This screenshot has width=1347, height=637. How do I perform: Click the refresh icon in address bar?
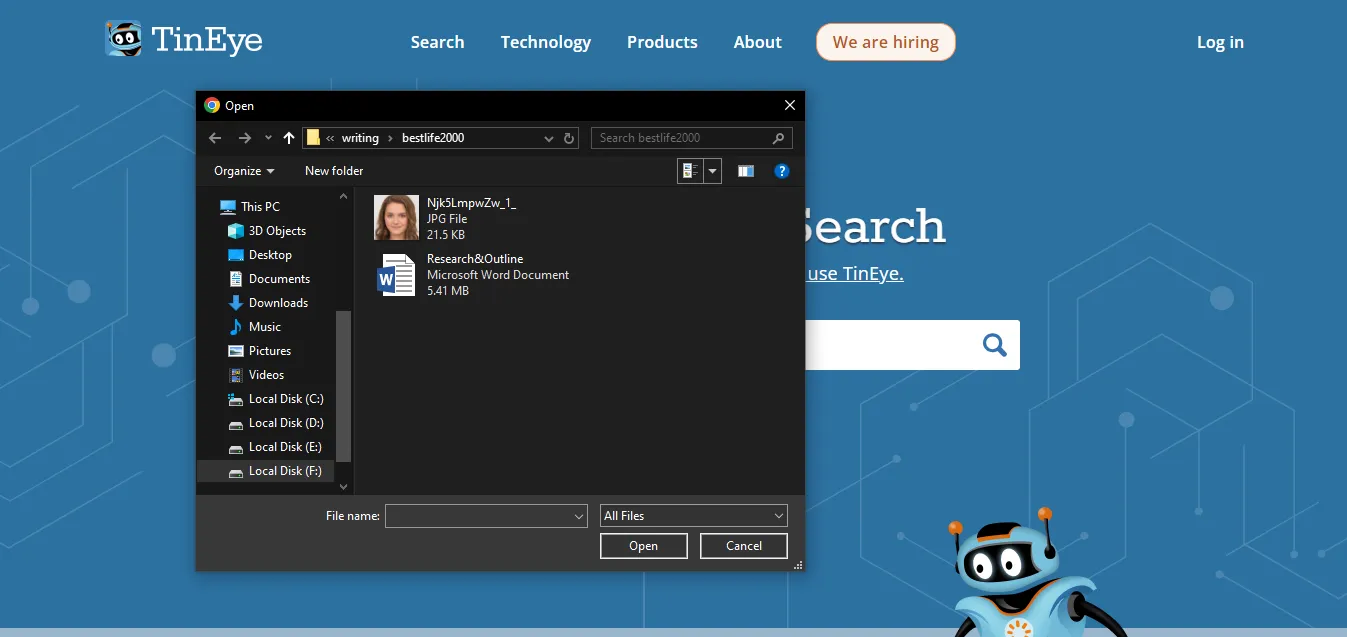pyautogui.click(x=569, y=138)
